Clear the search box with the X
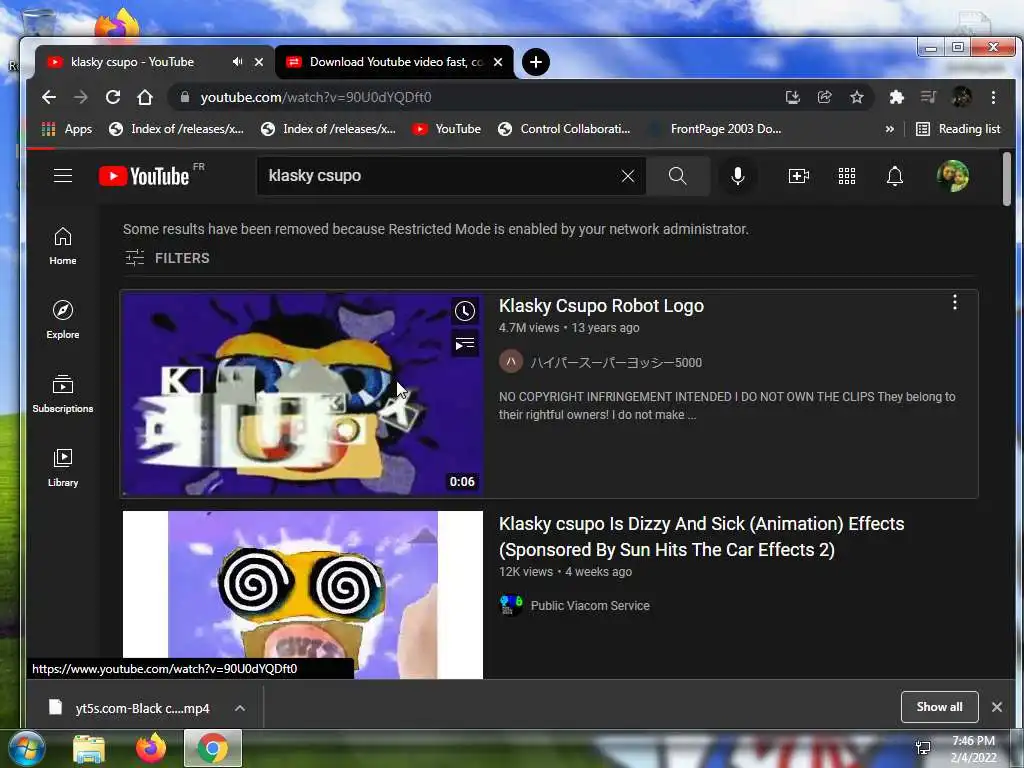 point(628,176)
